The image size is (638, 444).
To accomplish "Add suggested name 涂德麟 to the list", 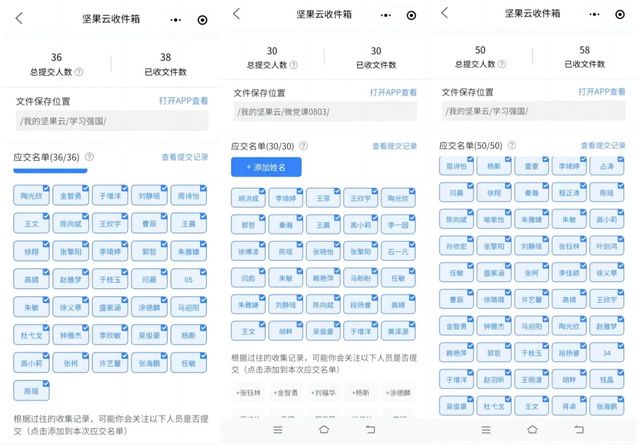I will pos(397,393).
